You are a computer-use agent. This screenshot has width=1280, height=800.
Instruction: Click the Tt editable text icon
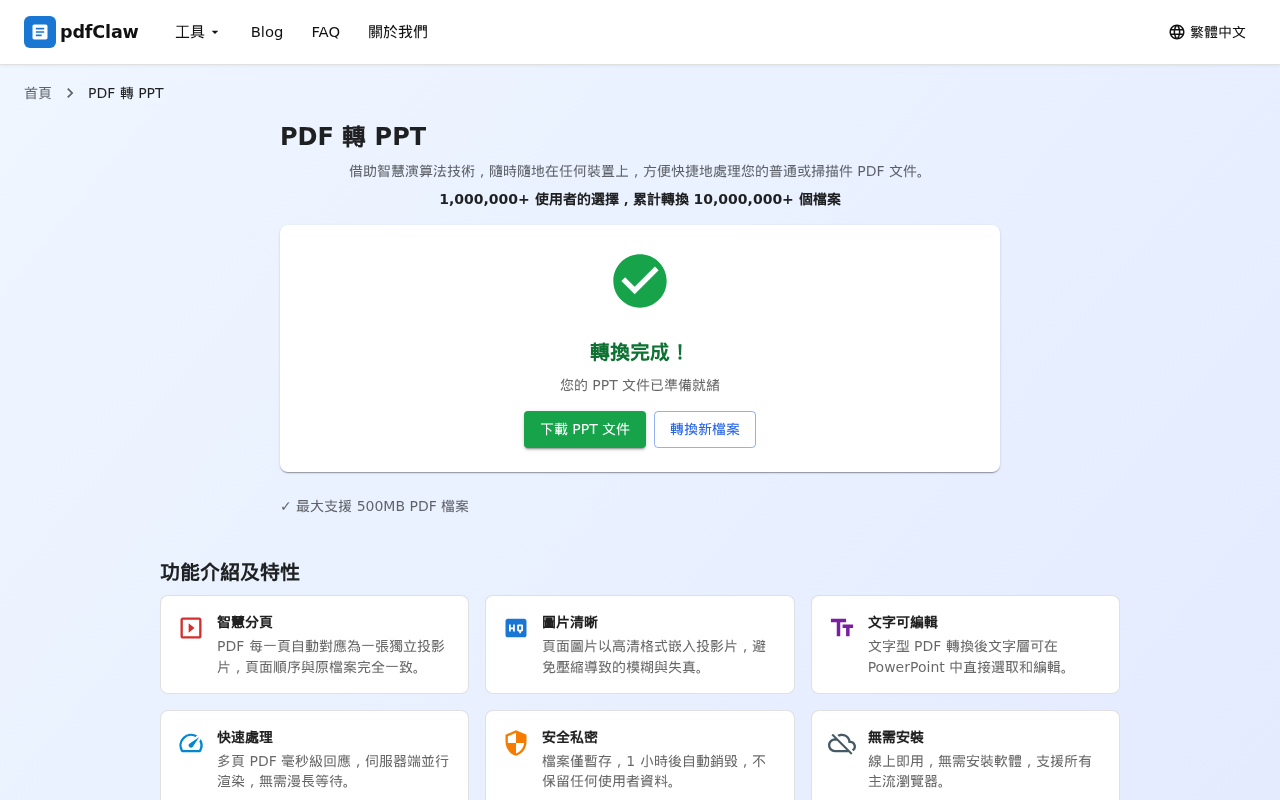[841, 627]
